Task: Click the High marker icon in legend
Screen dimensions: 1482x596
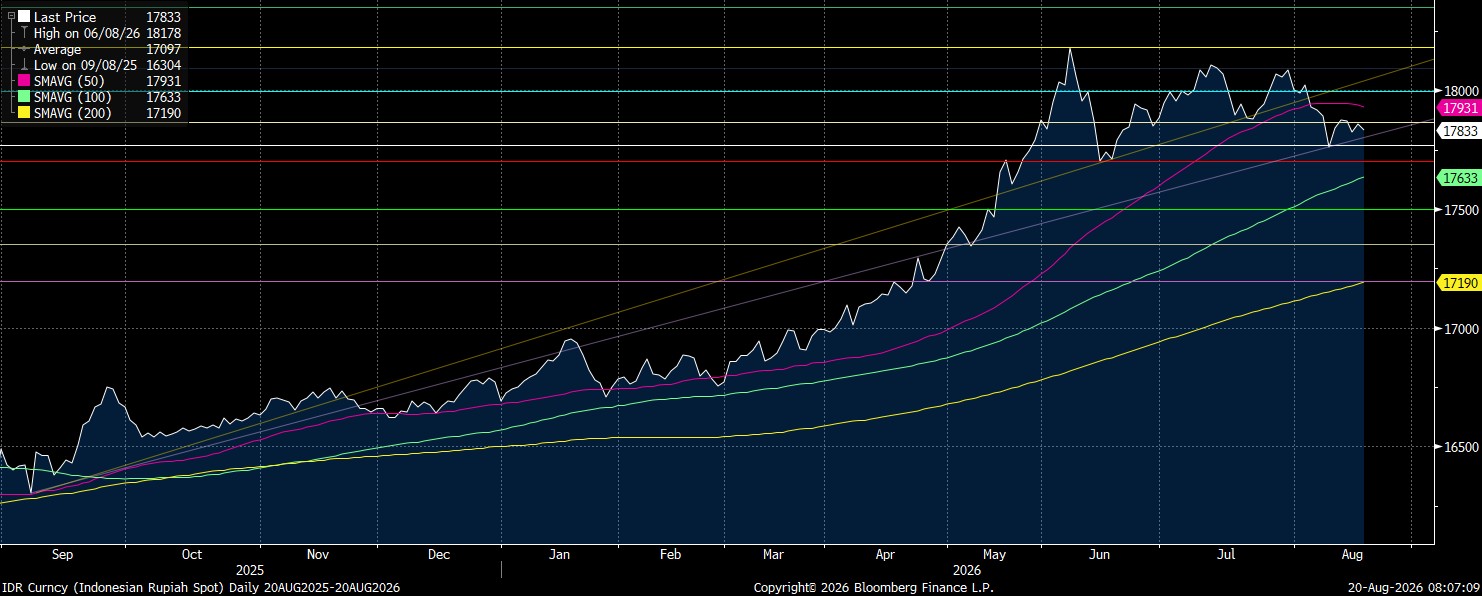Action: tap(24, 33)
